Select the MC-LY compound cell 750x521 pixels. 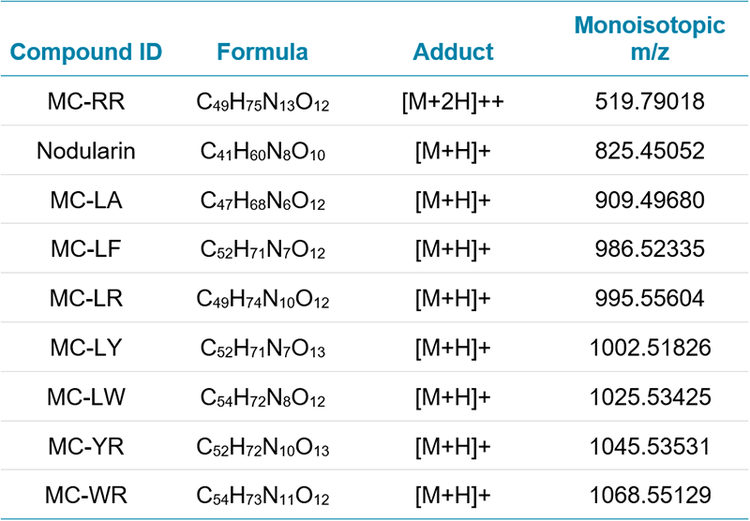(86, 348)
